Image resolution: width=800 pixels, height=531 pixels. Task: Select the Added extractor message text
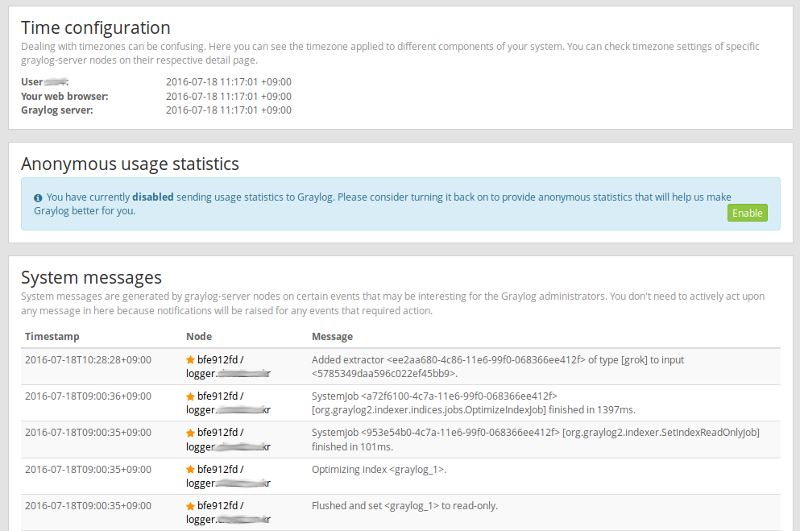click(497, 366)
